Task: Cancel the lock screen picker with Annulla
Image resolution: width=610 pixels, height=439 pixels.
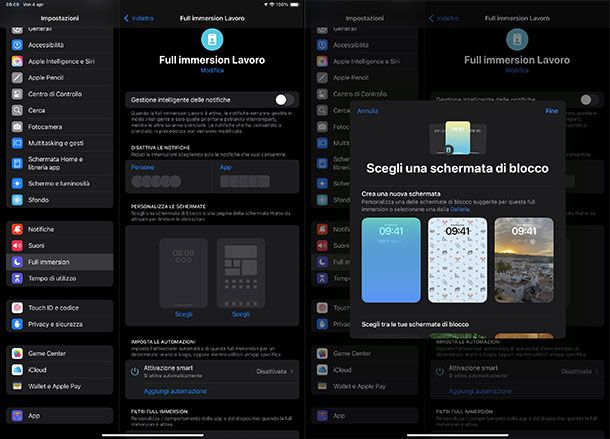Action: point(368,111)
